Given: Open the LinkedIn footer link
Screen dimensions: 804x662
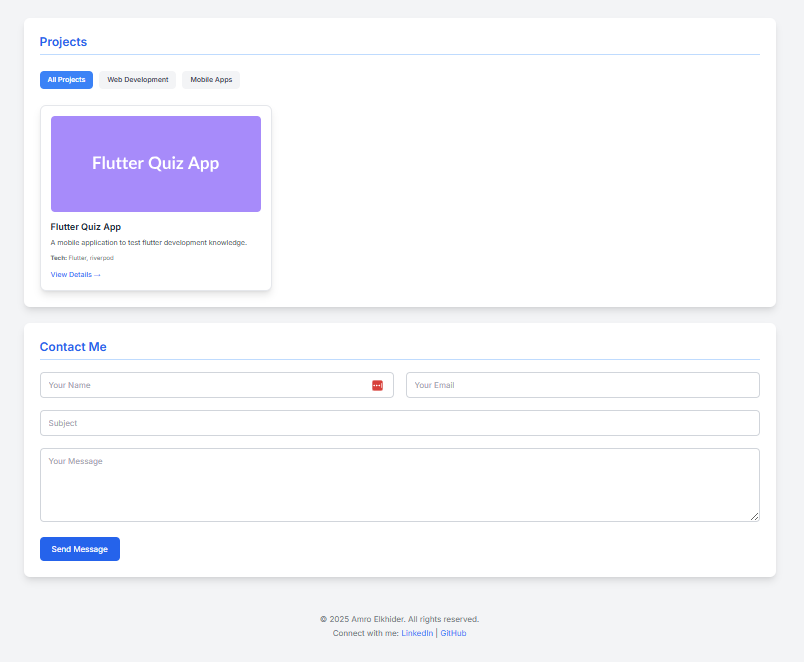Looking at the screenshot, I should pos(417,633).
